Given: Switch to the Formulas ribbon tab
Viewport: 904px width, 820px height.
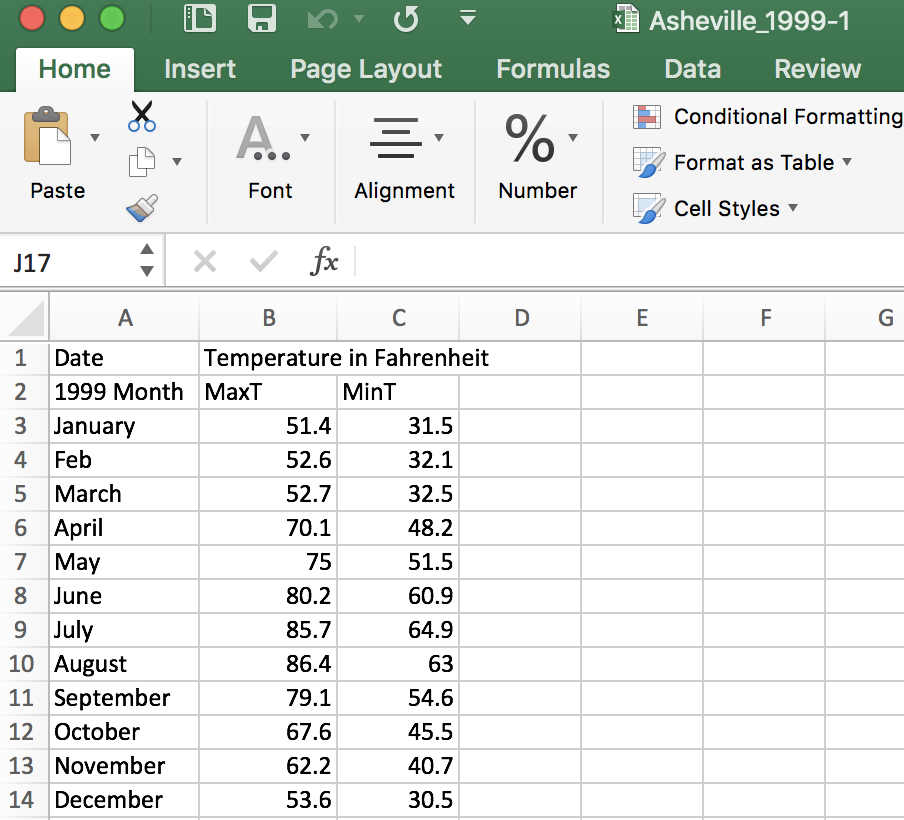Looking at the screenshot, I should click(x=553, y=69).
